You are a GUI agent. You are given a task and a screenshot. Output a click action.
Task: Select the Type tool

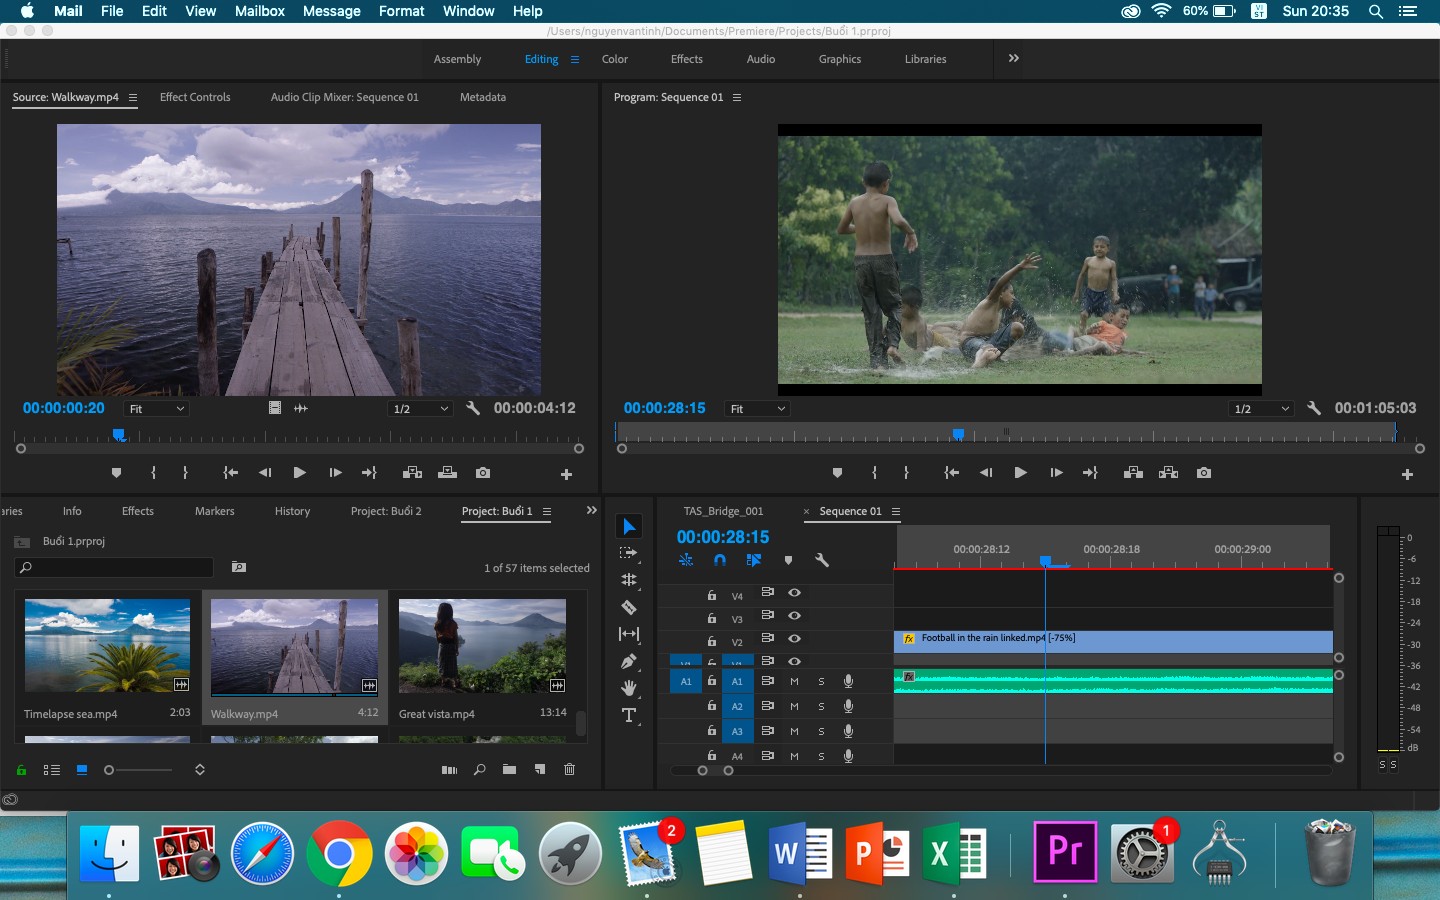[x=629, y=715]
